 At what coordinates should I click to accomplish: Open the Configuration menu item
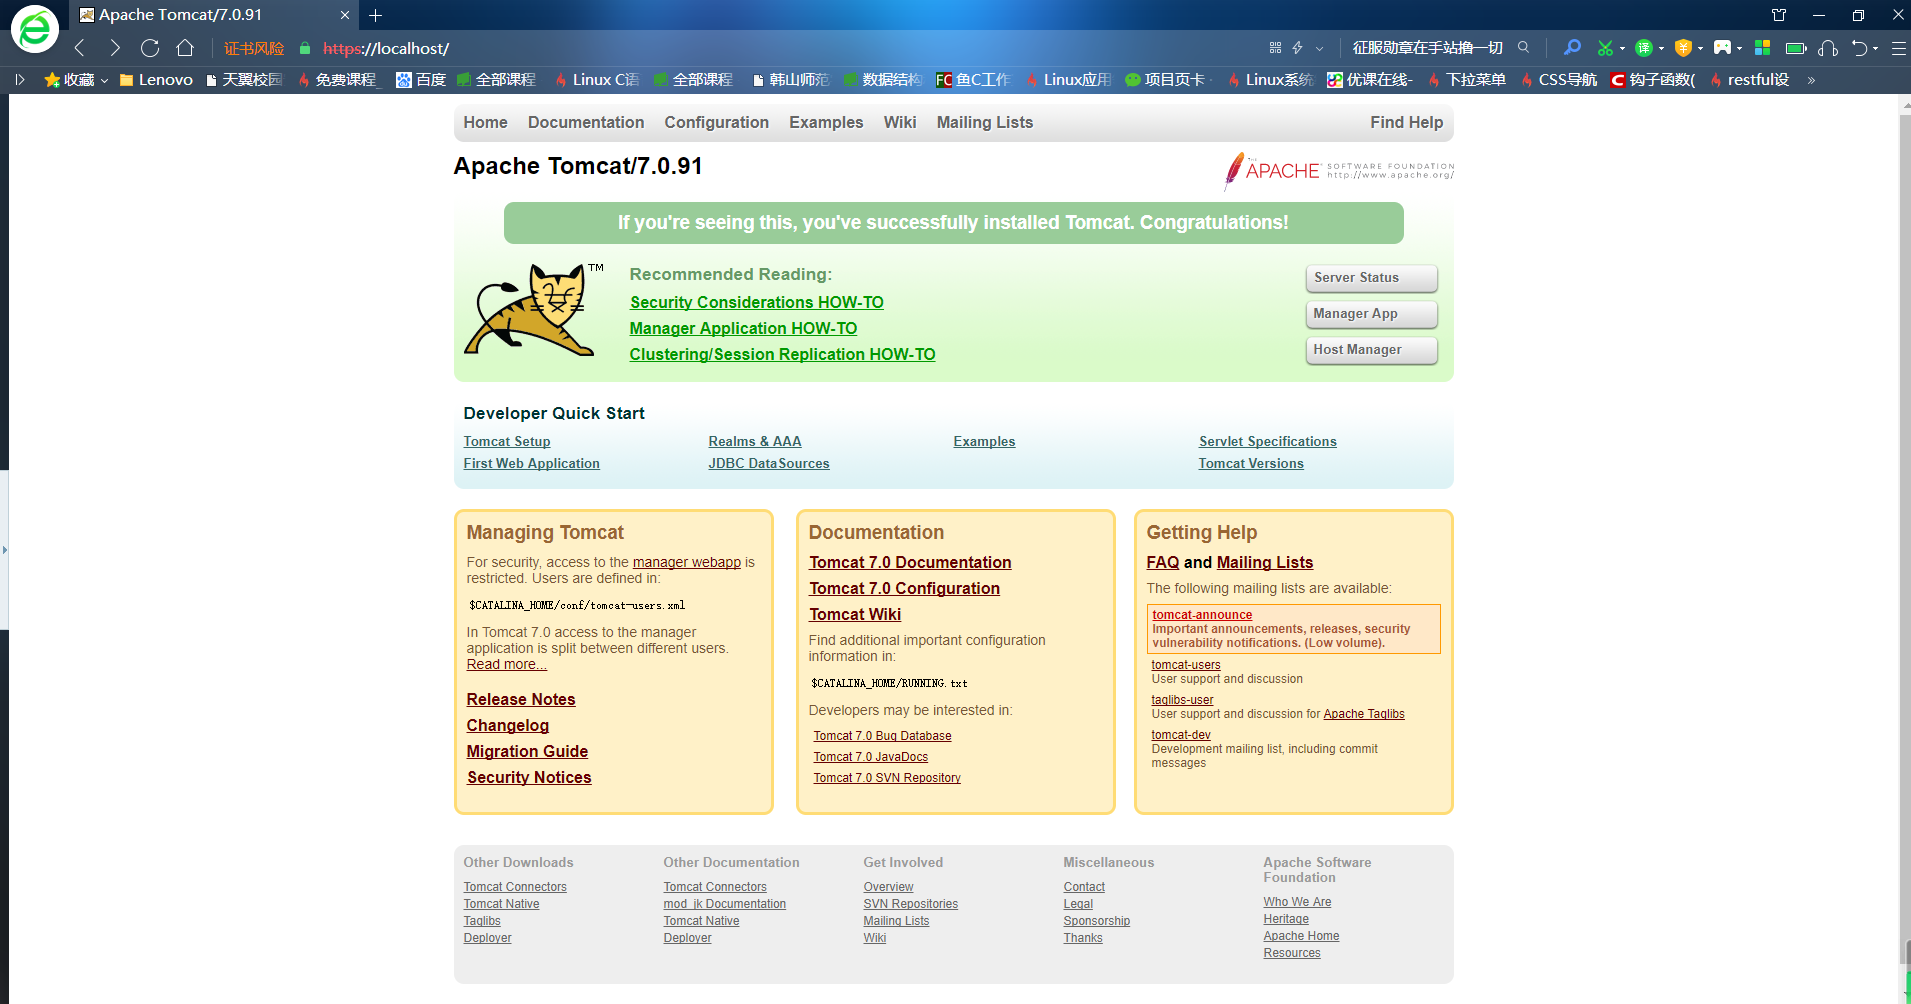(x=716, y=122)
